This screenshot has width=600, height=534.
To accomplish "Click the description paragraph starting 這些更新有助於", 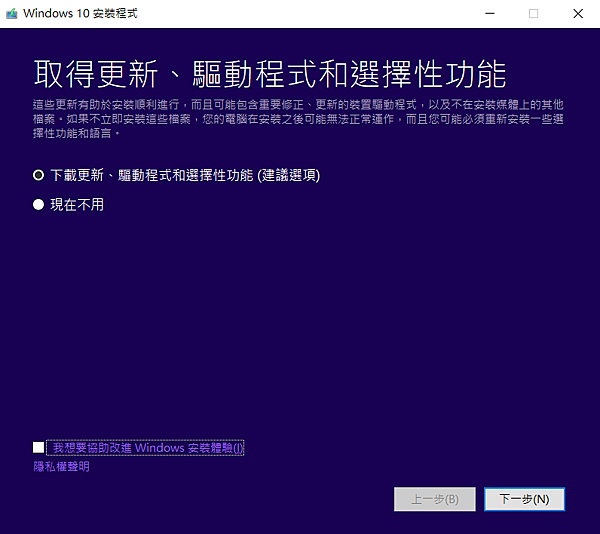I will [x=298, y=119].
